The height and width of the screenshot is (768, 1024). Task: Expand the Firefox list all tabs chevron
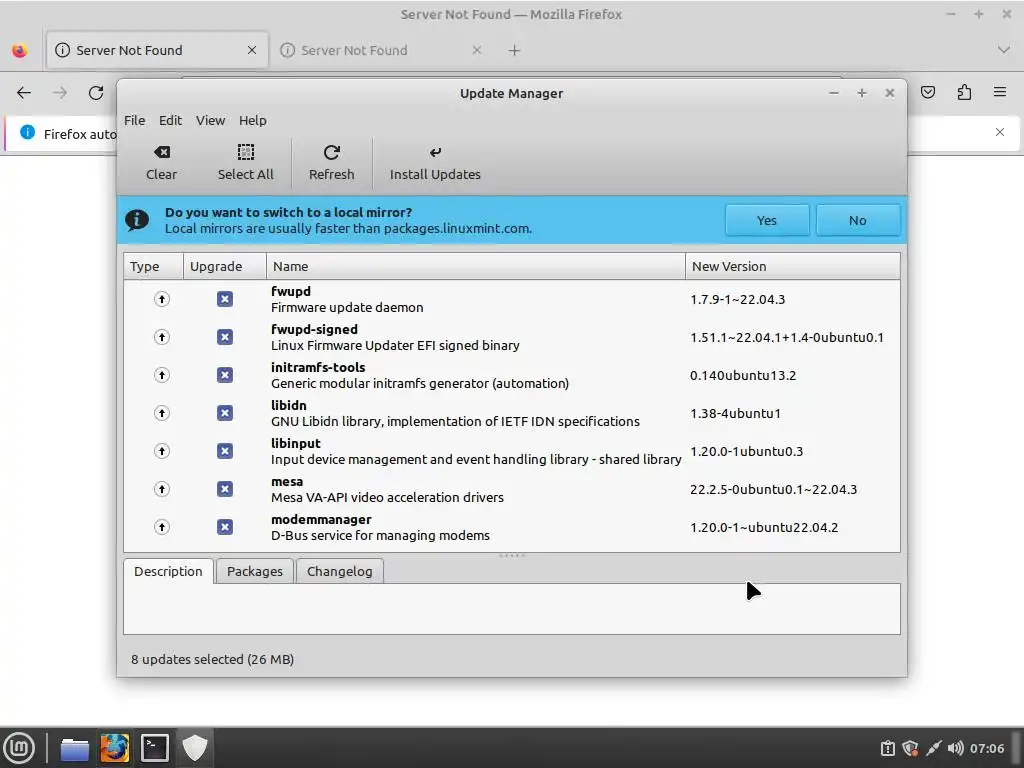click(1004, 50)
